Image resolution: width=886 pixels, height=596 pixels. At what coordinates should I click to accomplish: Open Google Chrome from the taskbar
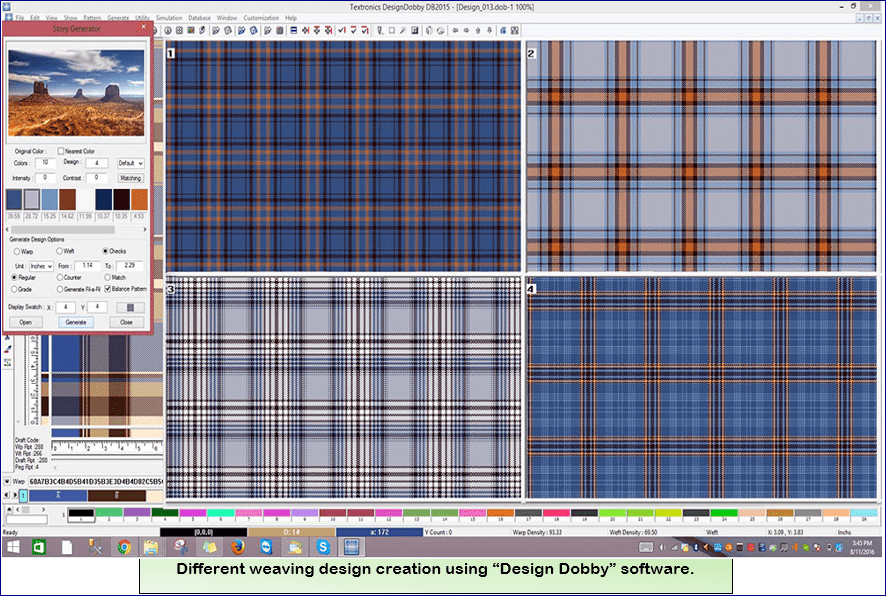[124, 547]
